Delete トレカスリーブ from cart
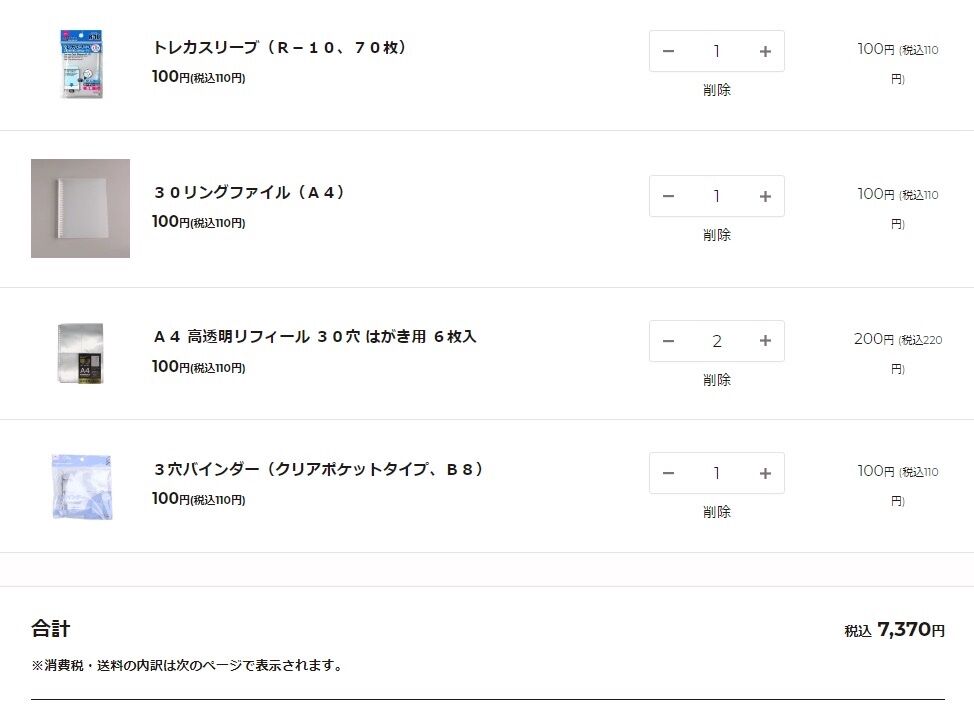This screenshot has width=974, height=725. click(x=717, y=90)
